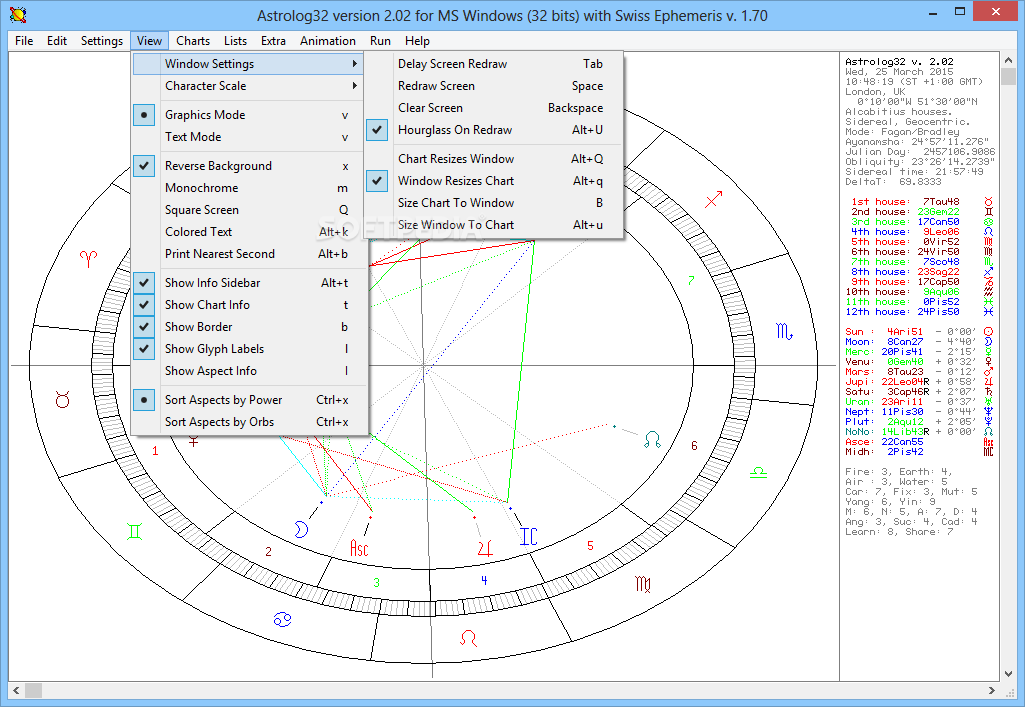The width and height of the screenshot is (1025, 707).
Task: Click the horizontal scrollbar left arrow
Action: pyautogui.click(x=16, y=690)
